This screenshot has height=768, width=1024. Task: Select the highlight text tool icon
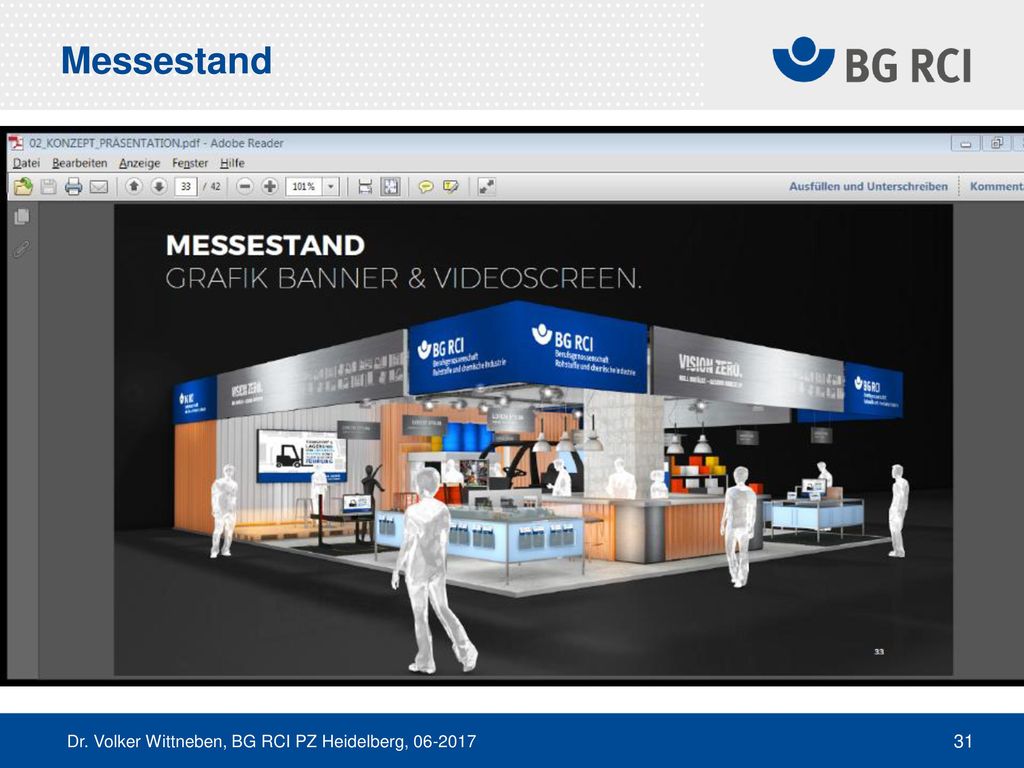coord(451,187)
